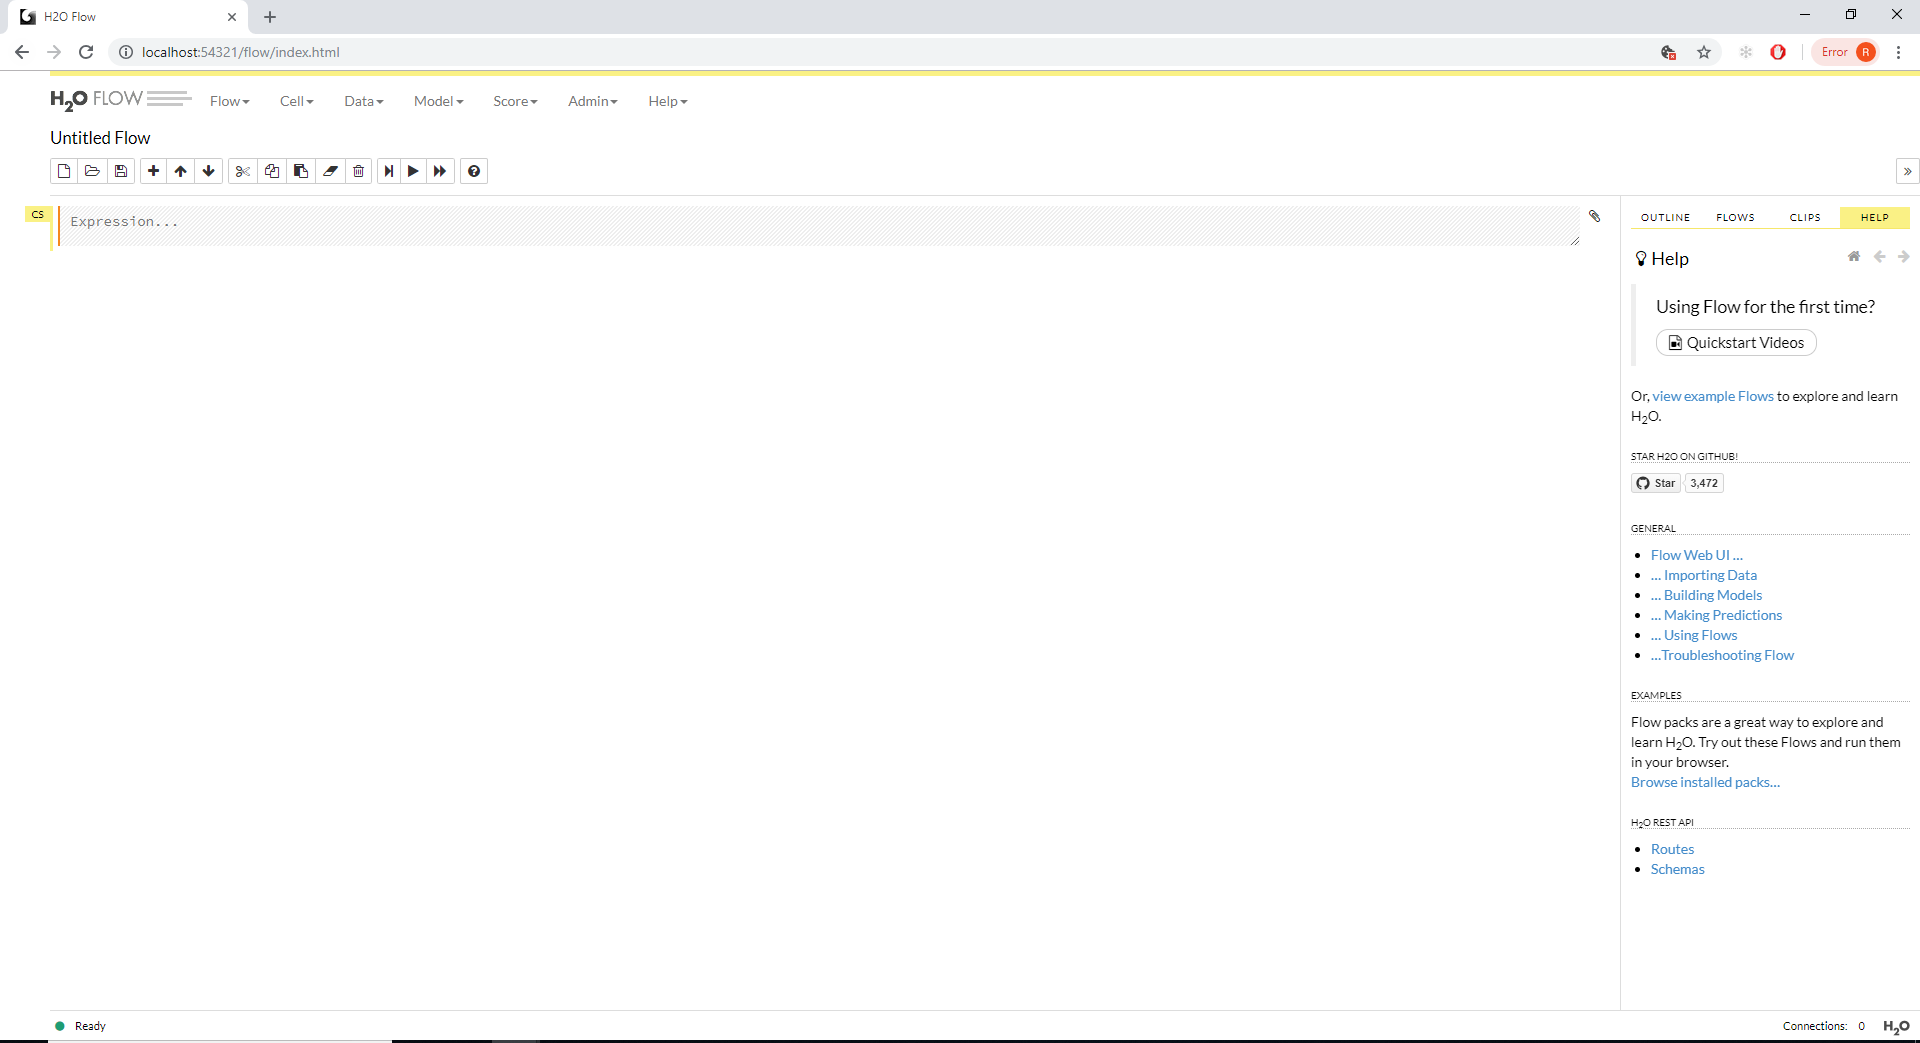
Task: Open the Importing Data help link
Action: click(x=1704, y=575)
